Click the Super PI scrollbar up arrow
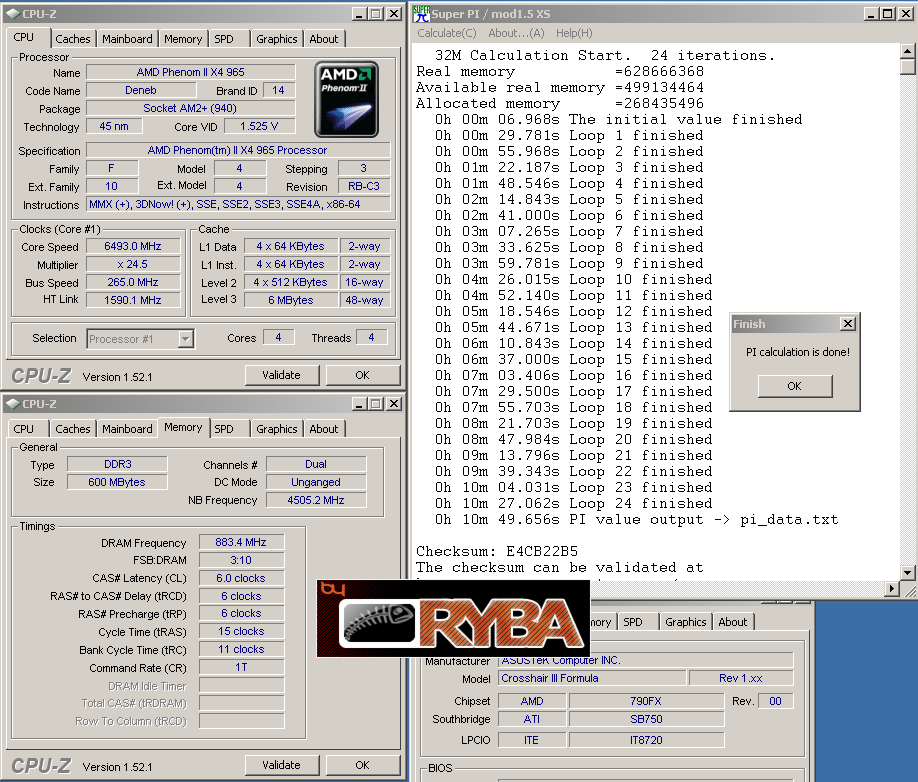This screenshot has width=918, height=782. (x=908, y=50)
